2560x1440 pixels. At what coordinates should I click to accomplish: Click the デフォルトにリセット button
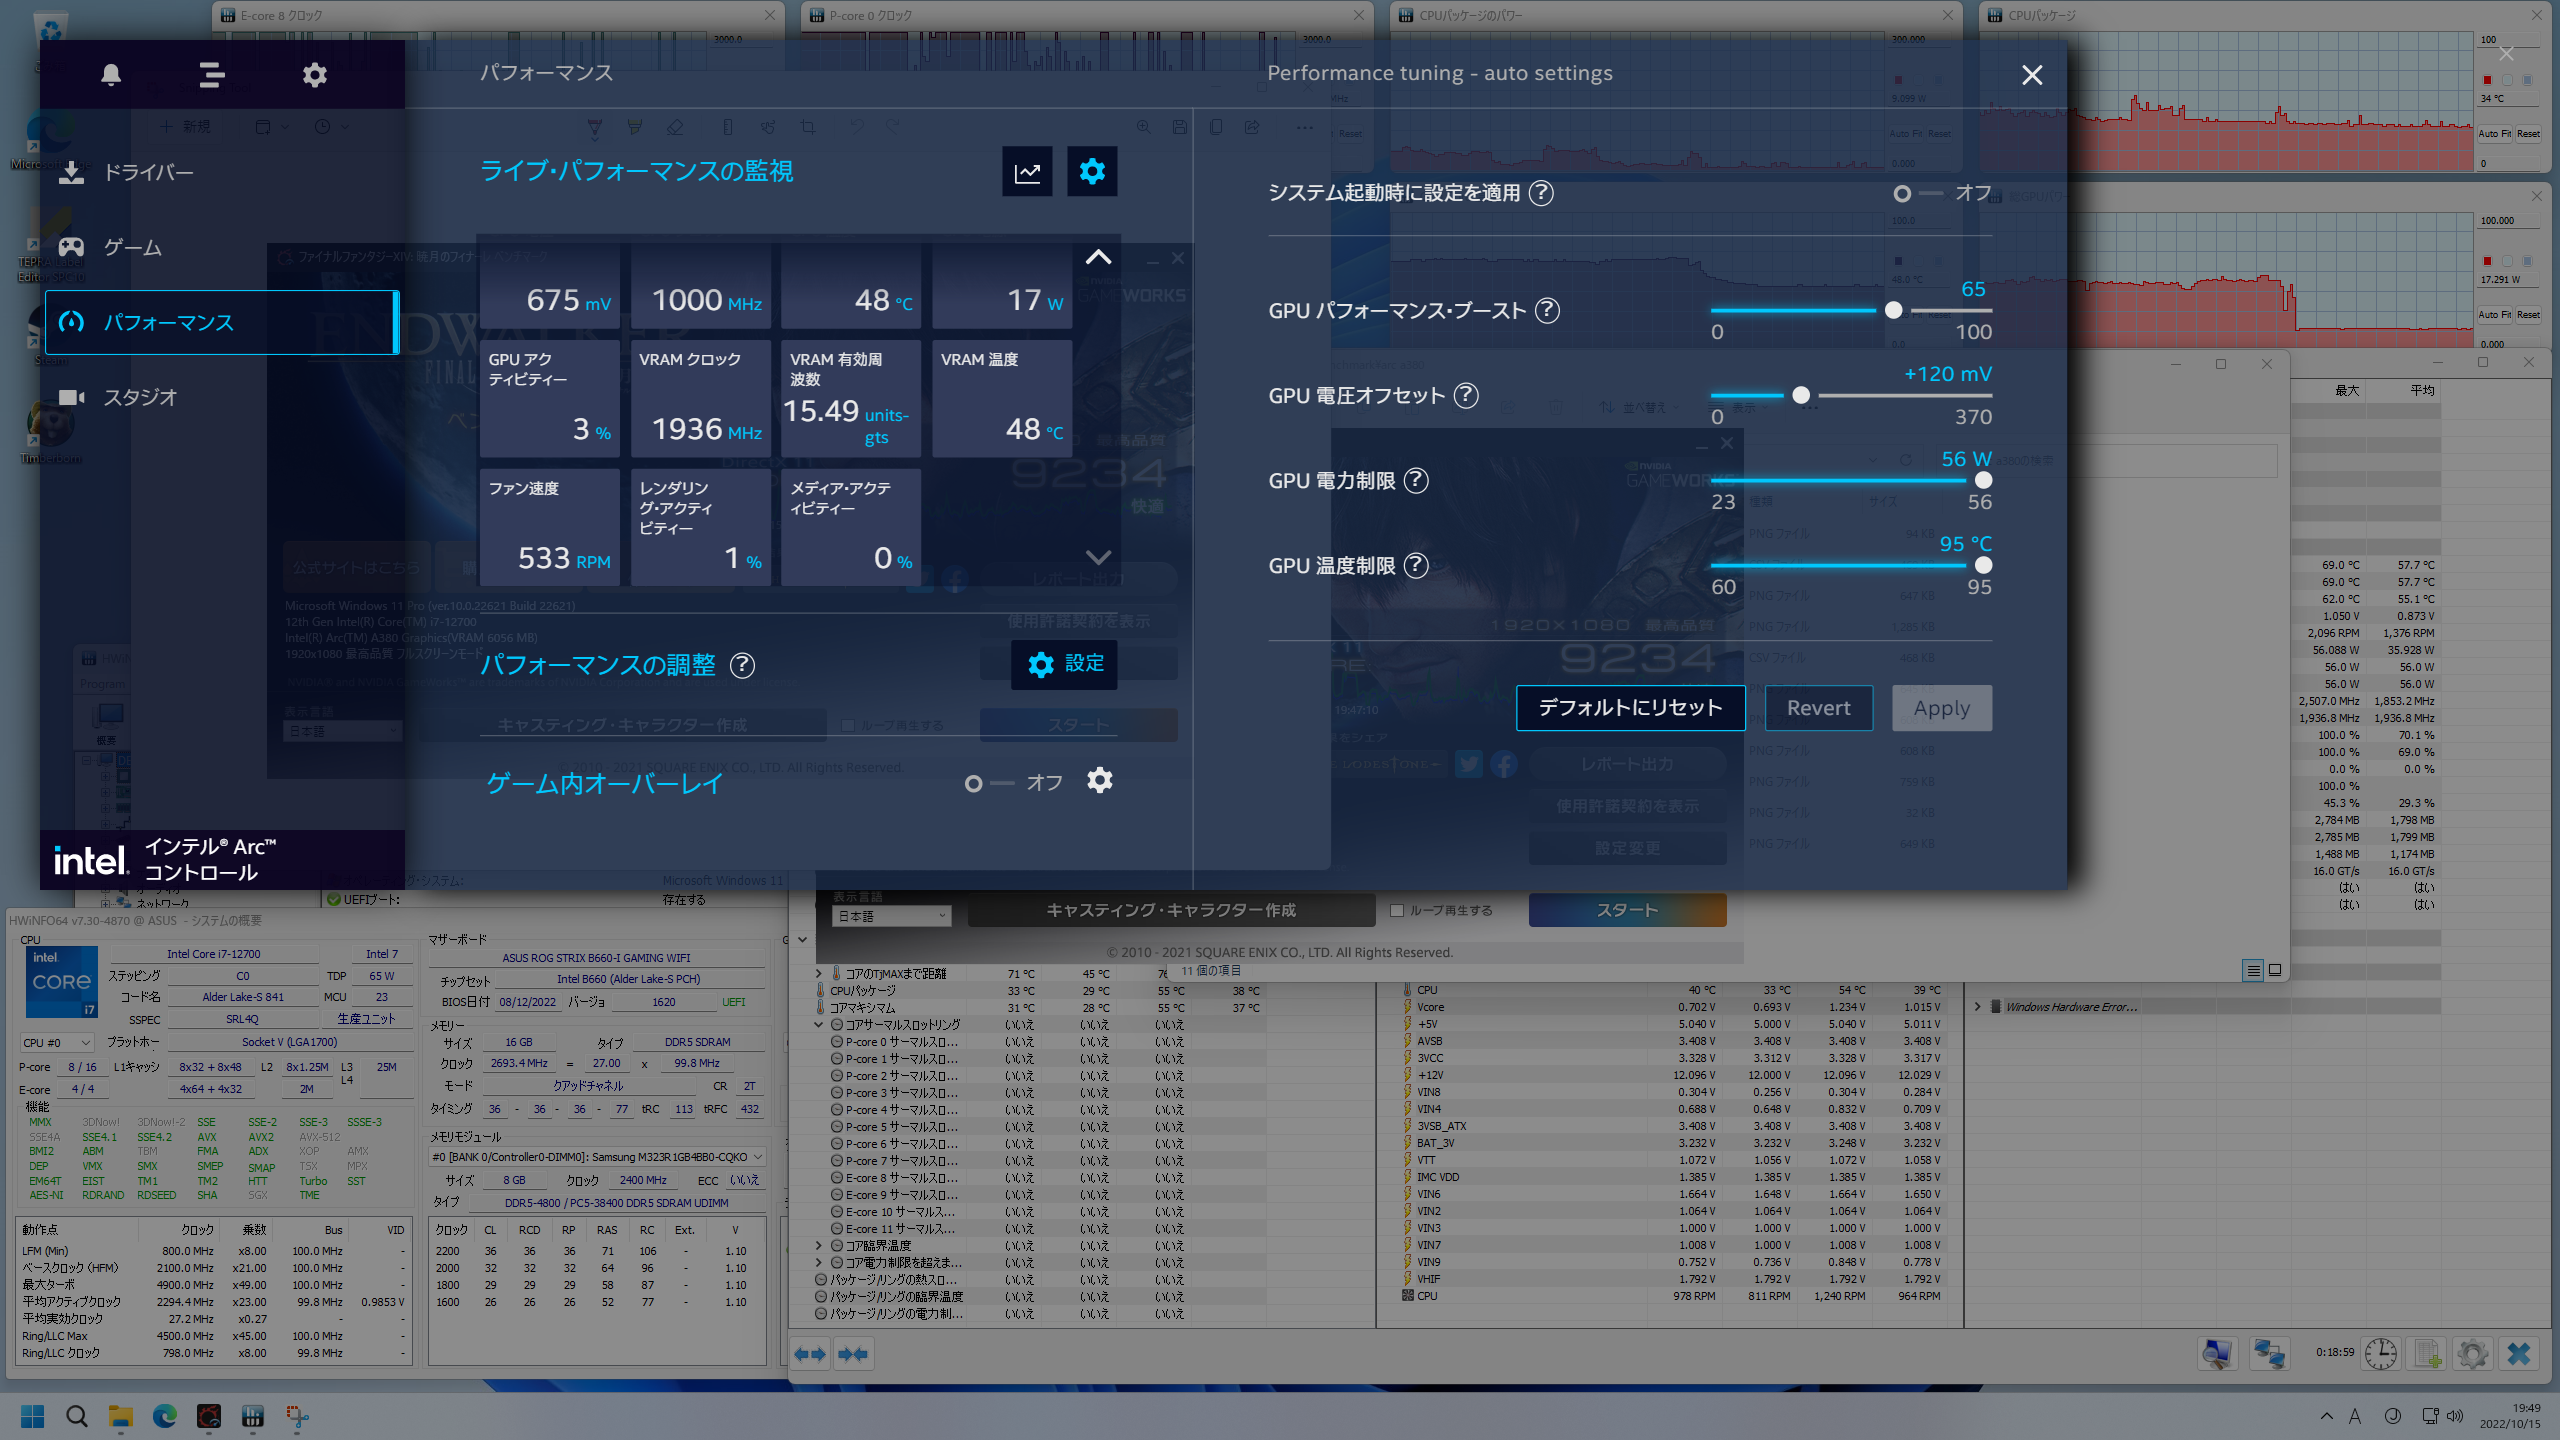coord(1630,708)
